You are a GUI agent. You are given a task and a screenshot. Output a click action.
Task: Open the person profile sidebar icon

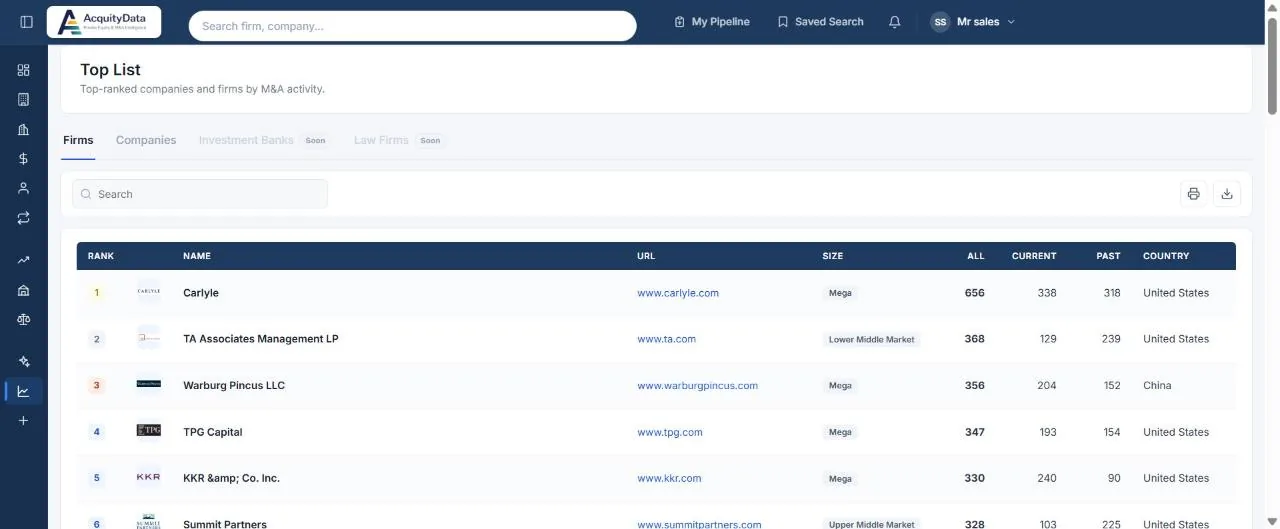(x=24, y=188)
